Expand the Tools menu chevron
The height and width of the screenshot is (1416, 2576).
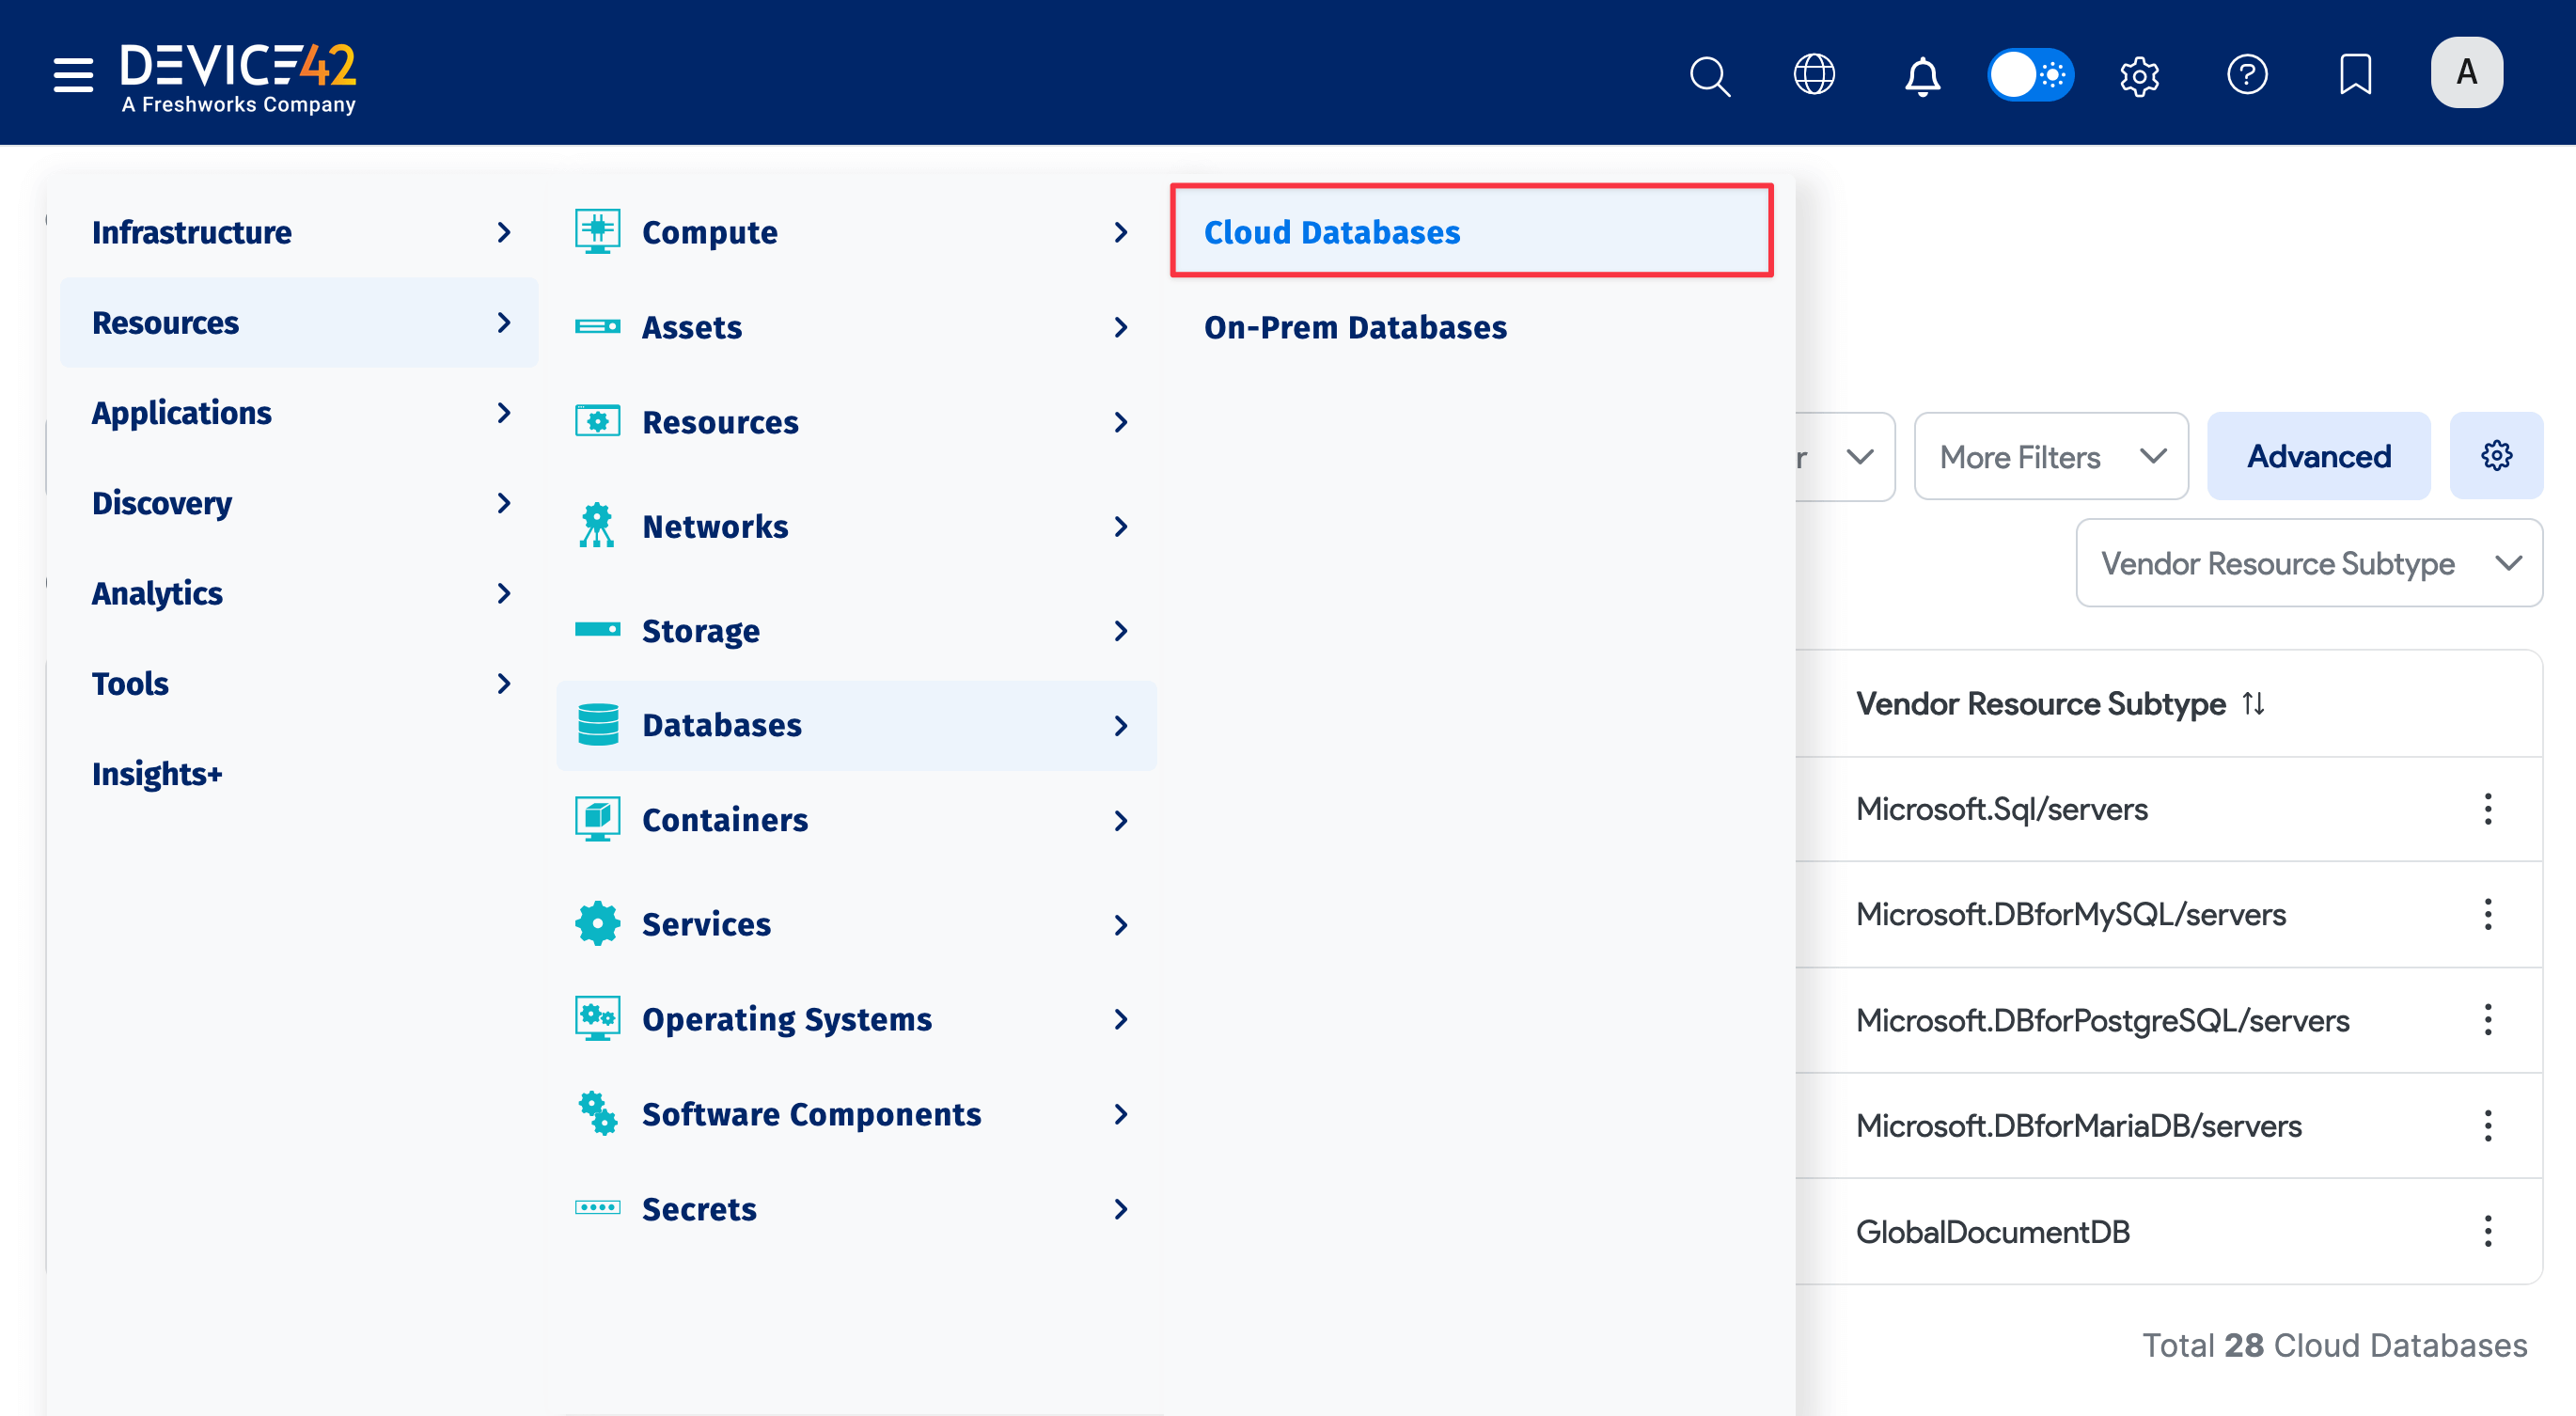click(x=504, y=684)
